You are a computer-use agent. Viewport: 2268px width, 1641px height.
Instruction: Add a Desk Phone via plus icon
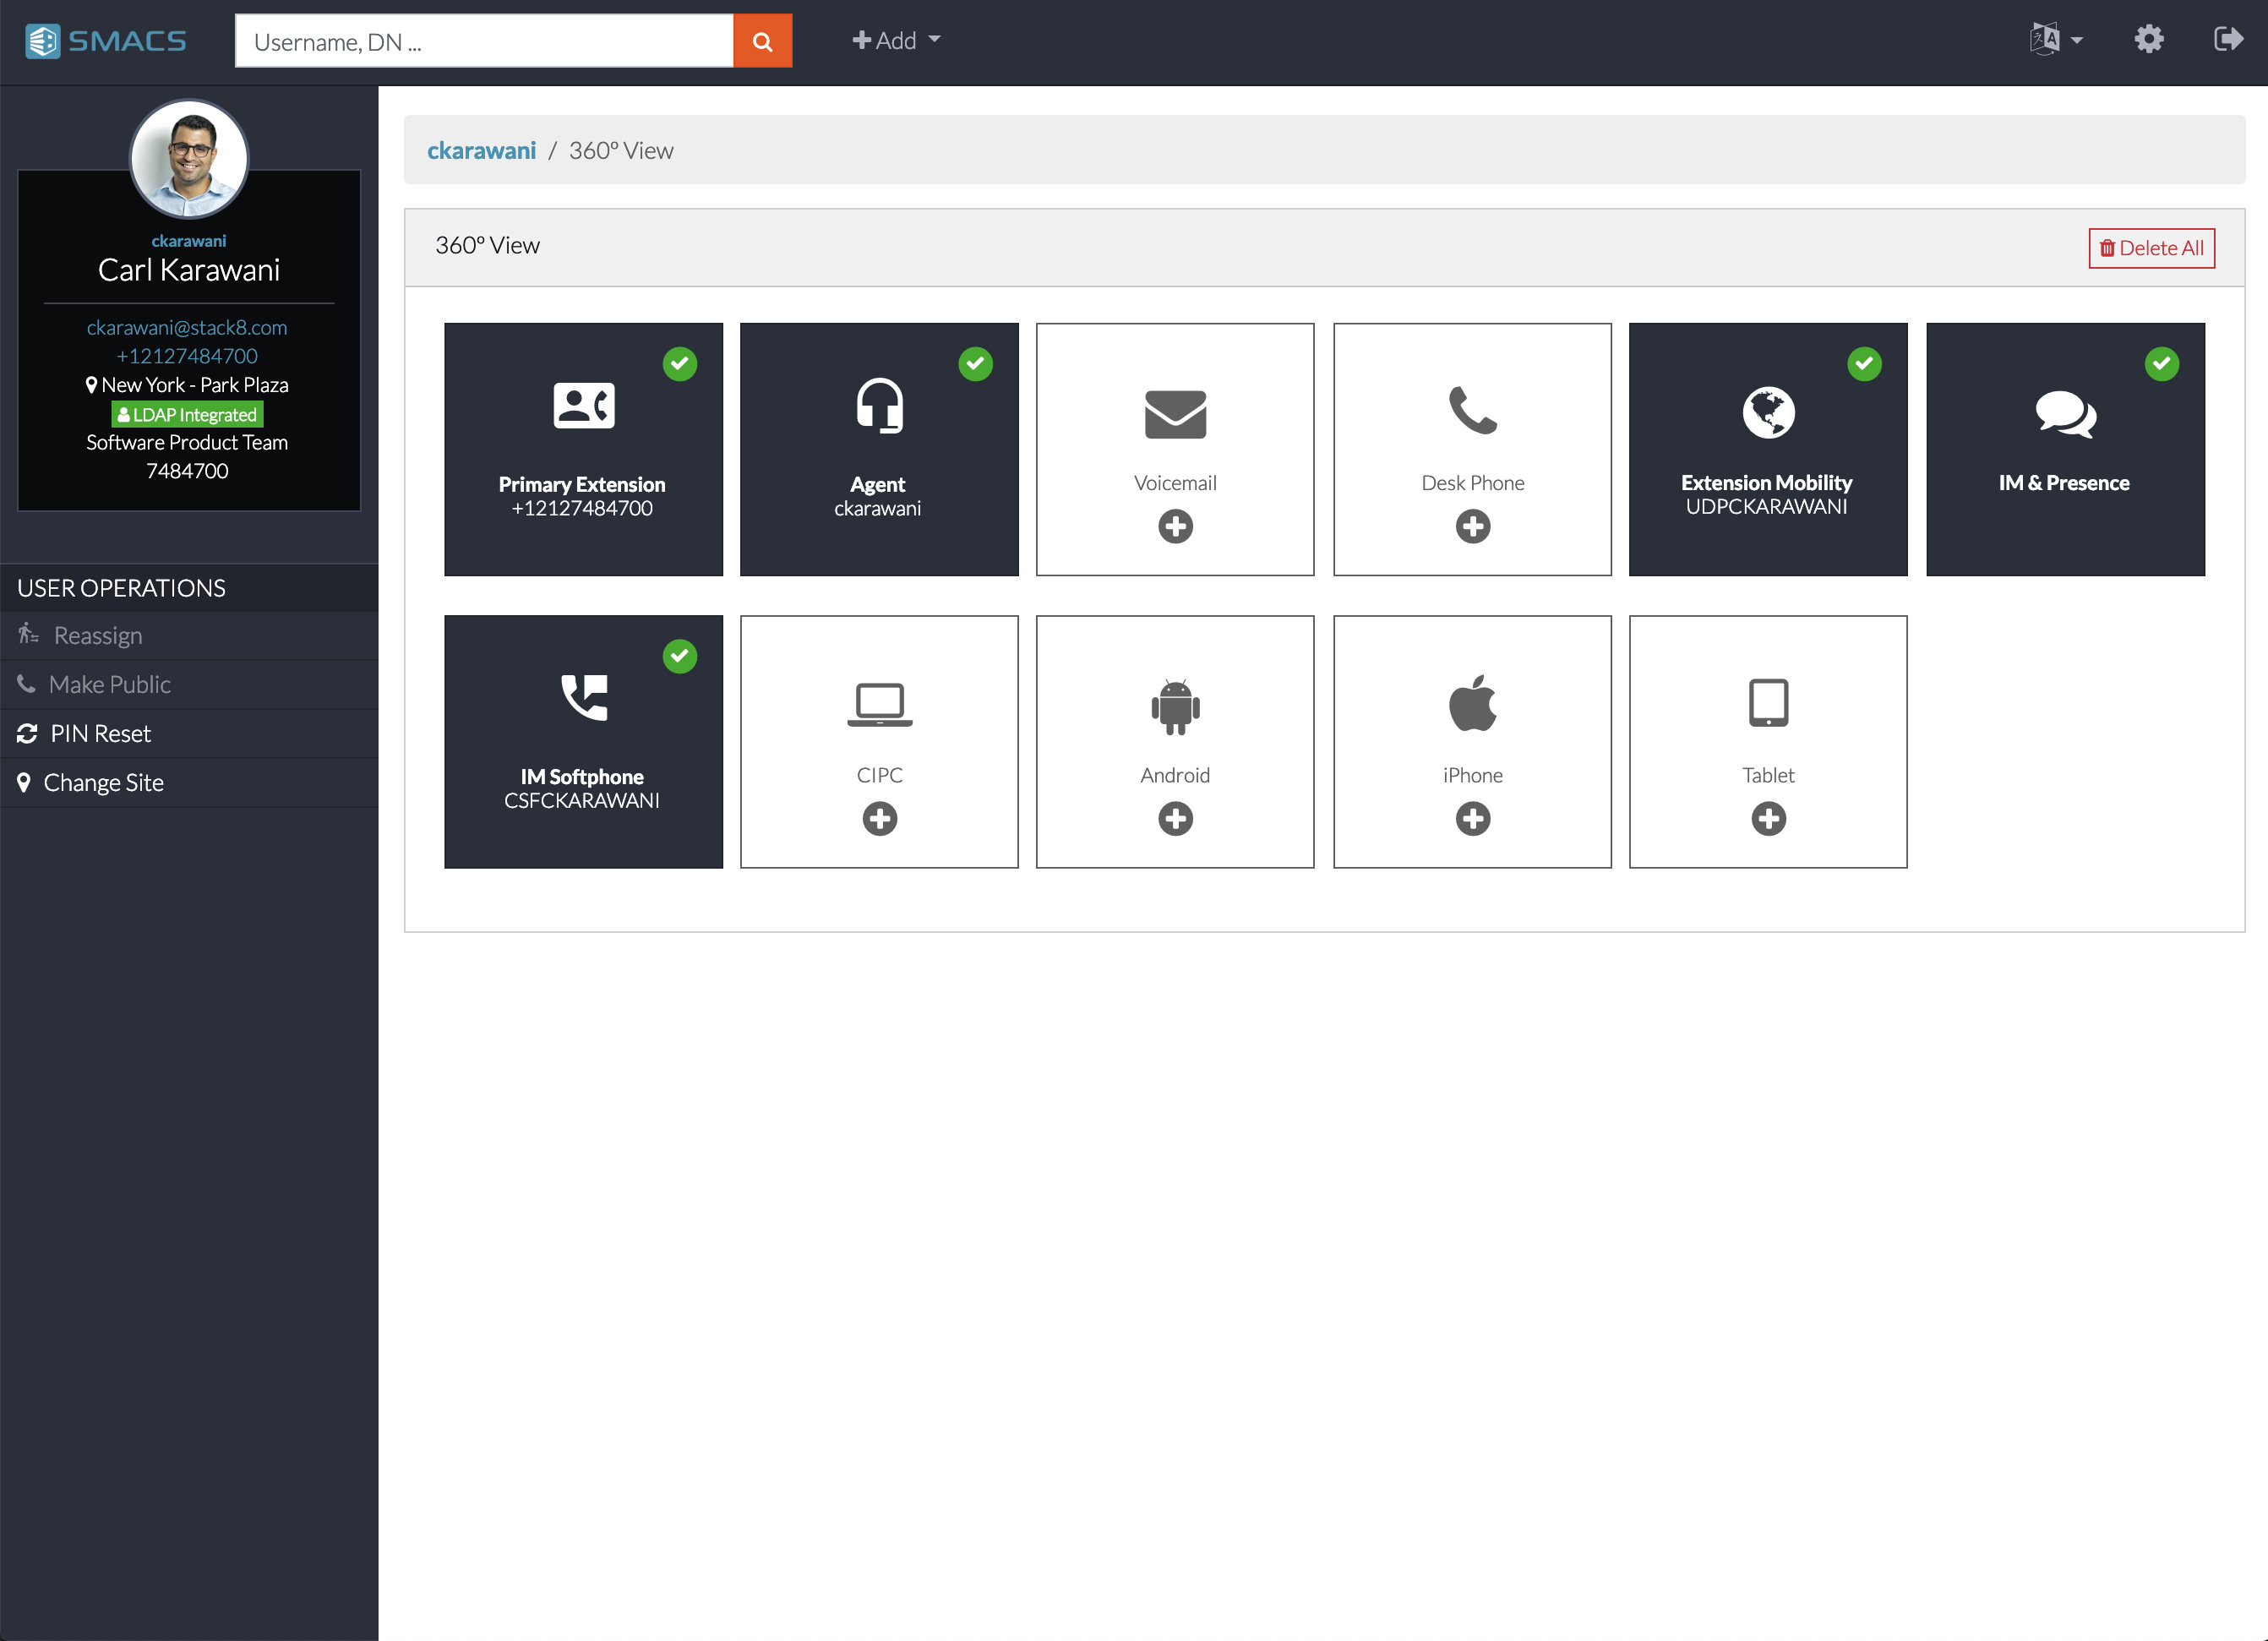1472,526
